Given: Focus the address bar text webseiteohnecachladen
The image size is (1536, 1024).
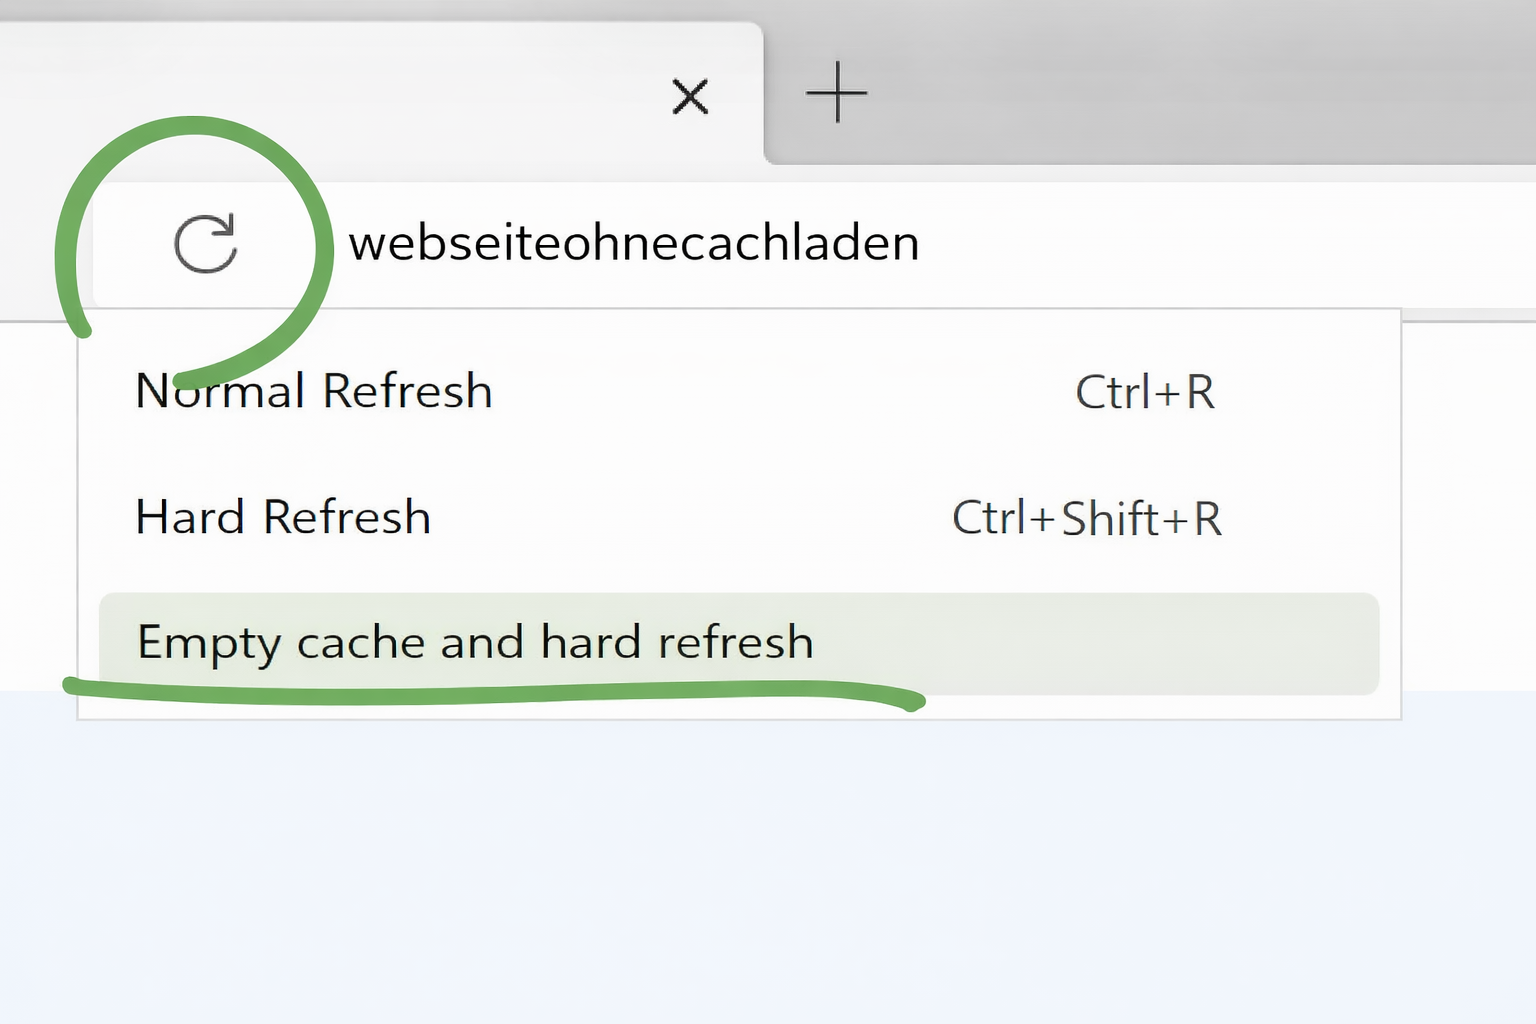Looking at the screenshot, I should click(x=633, y=243).
